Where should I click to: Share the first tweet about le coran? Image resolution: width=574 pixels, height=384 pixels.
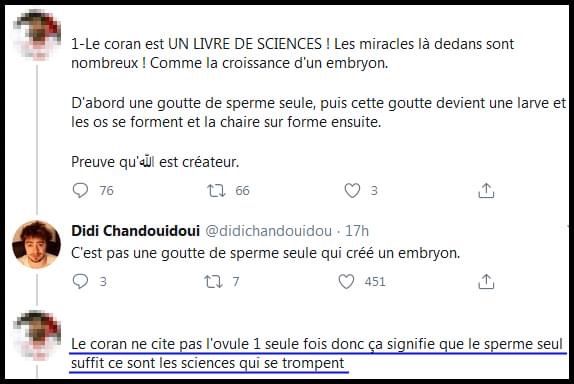point(486,191)
